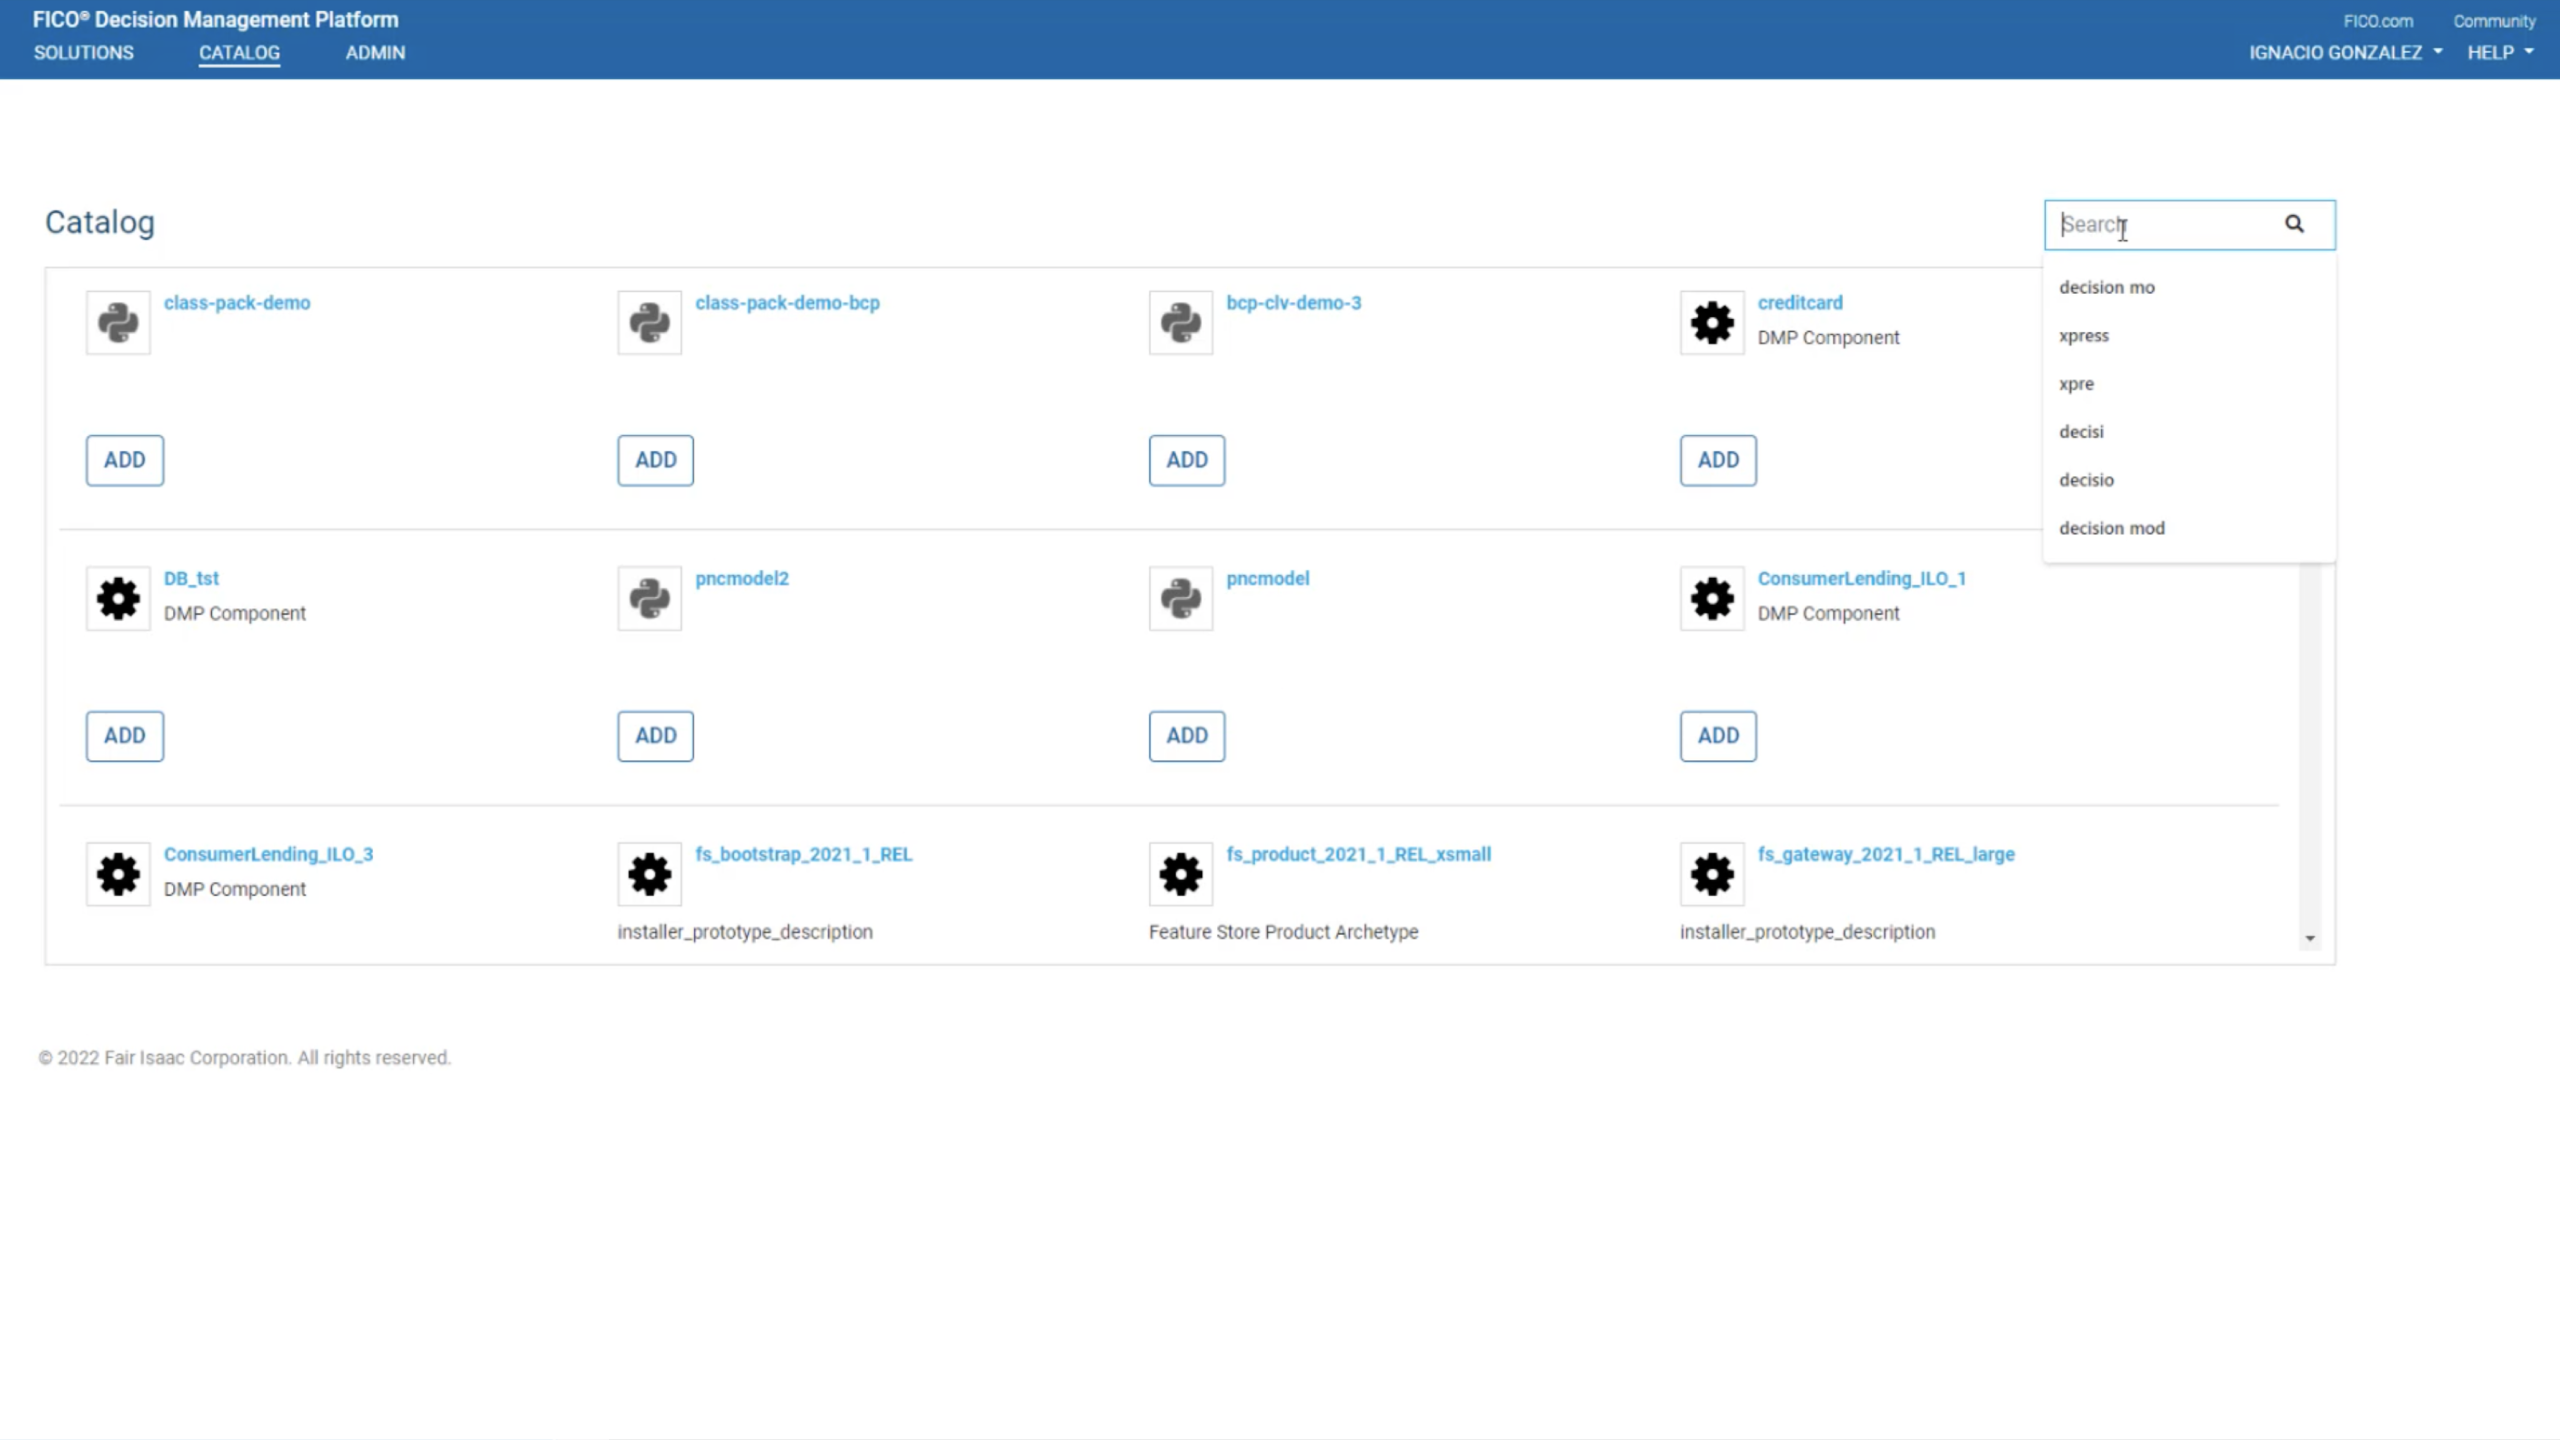Open the class-pack-demo link
Screen dimensions: 2560x1440
coord(237,303)
